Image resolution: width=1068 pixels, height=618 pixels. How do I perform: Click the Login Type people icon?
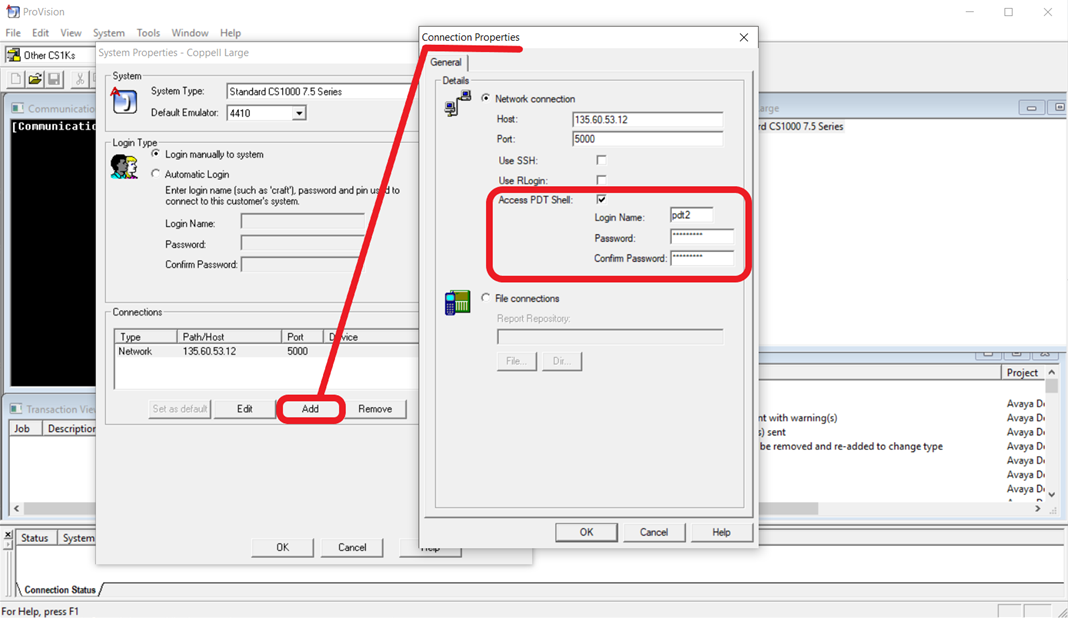click(x=125, y=166)
